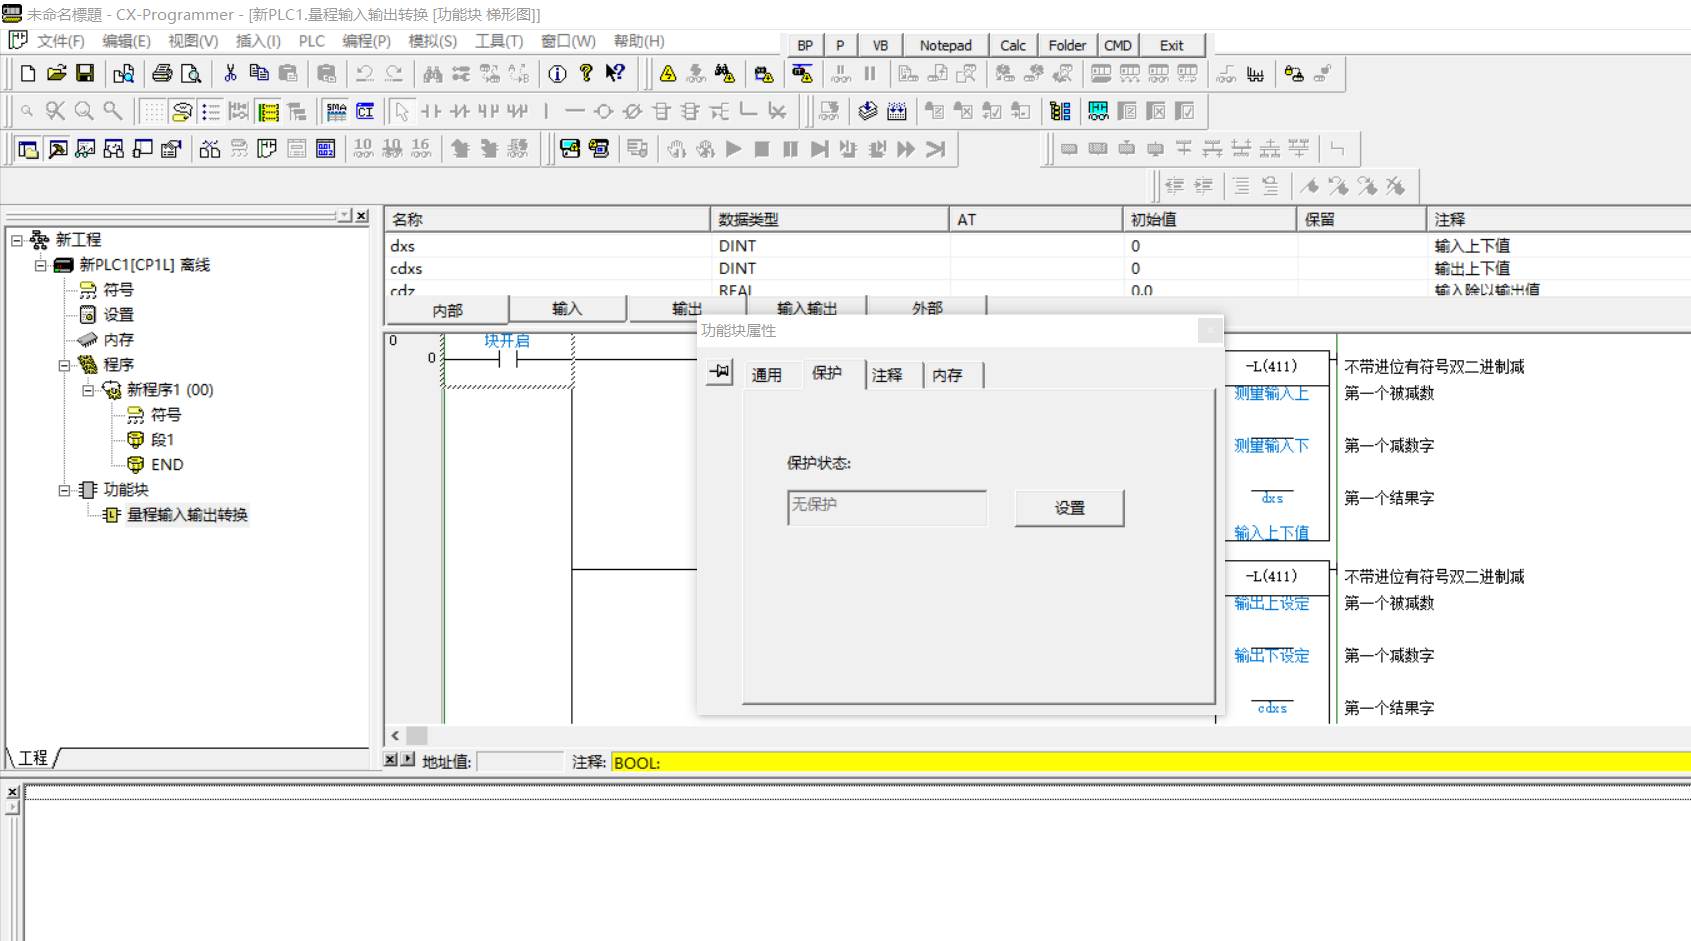Toggle the pushpin in properties dialog
This screenshot has width=1691, height=941.
tap(720, 373)
